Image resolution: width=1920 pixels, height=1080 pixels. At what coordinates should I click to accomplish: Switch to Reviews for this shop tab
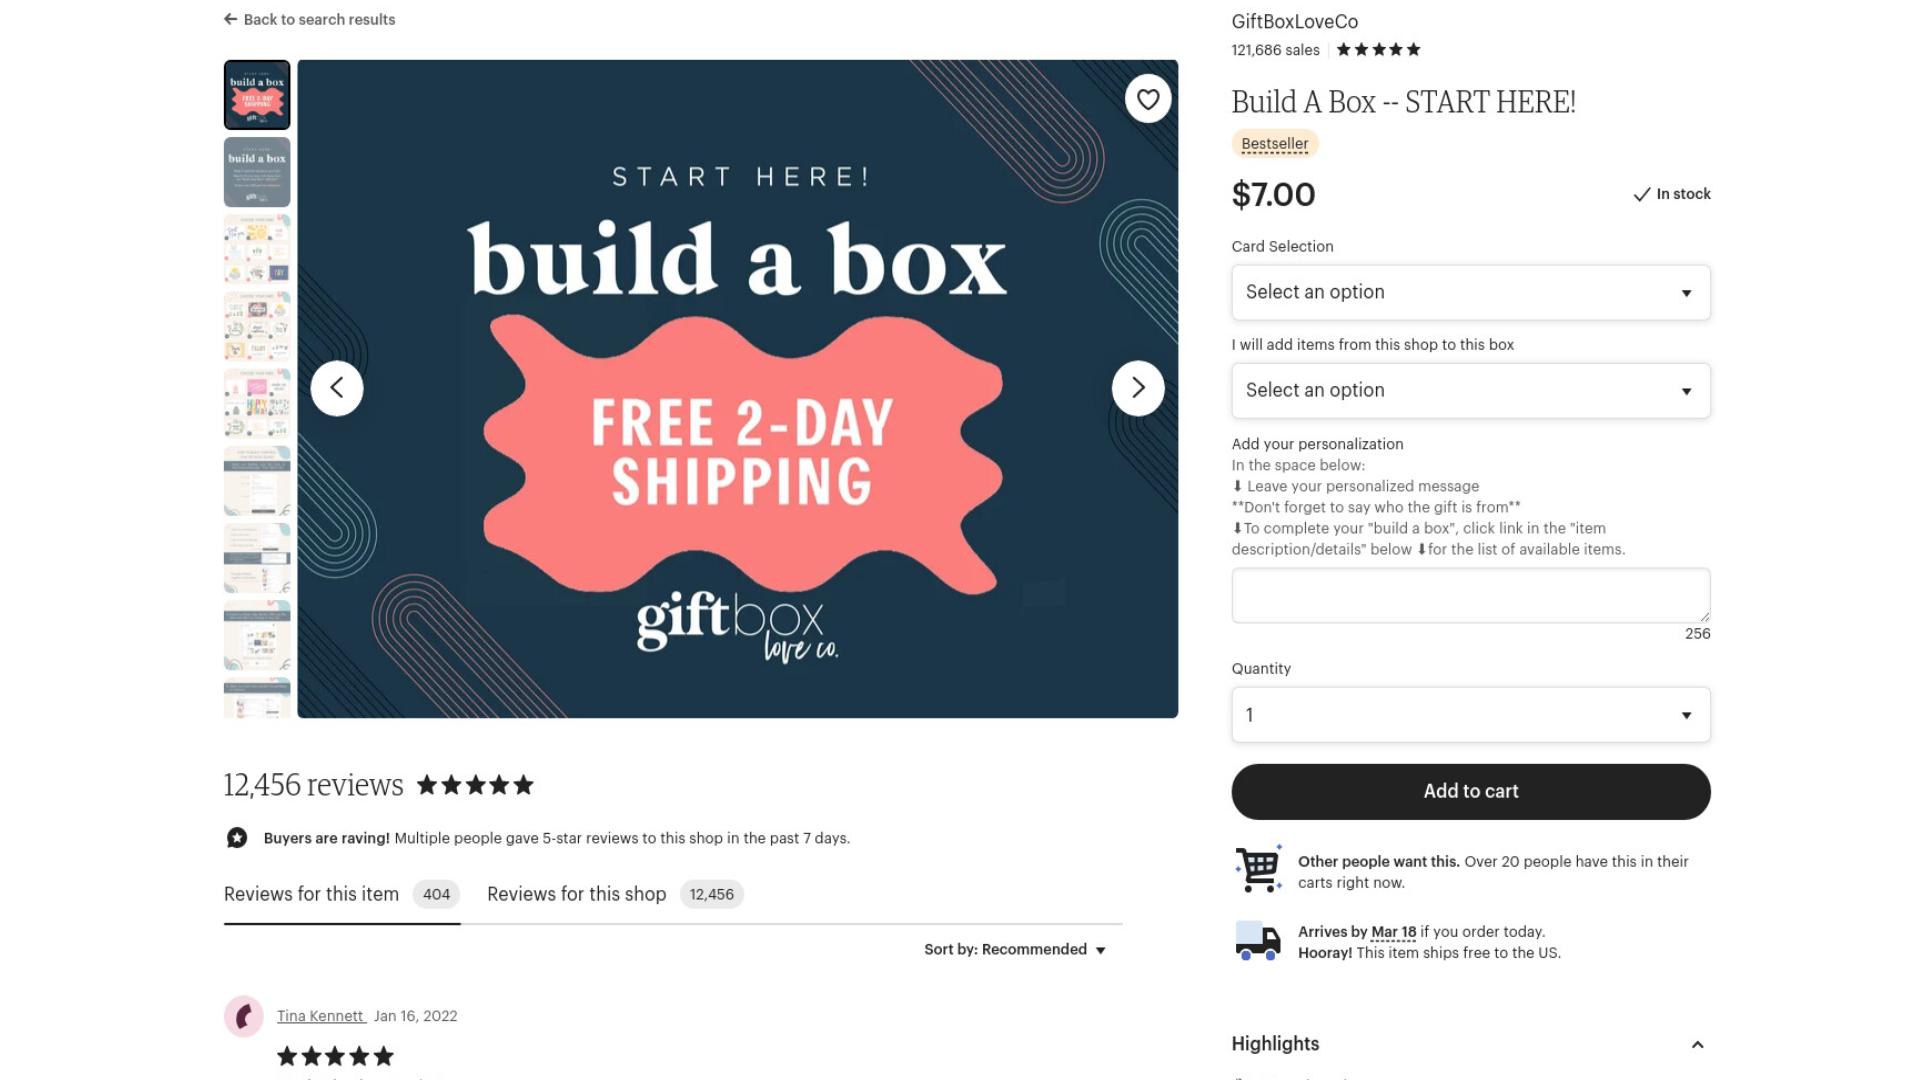click(x=615, y=894)
